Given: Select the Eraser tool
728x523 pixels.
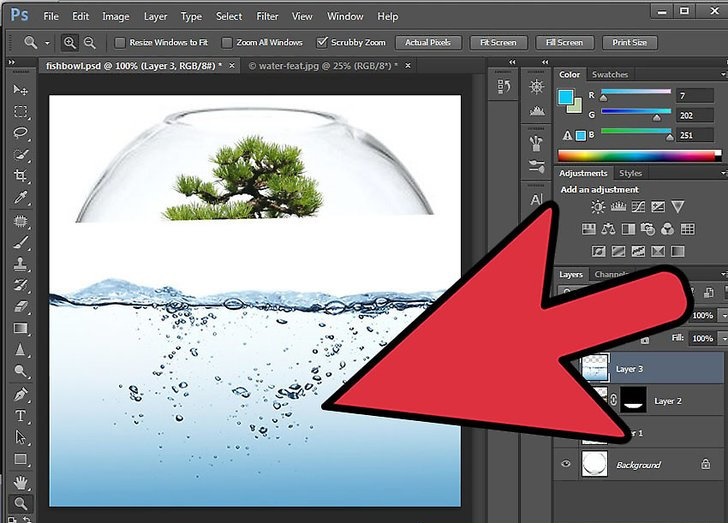Looking at the screenshot, I should [20, 306].
